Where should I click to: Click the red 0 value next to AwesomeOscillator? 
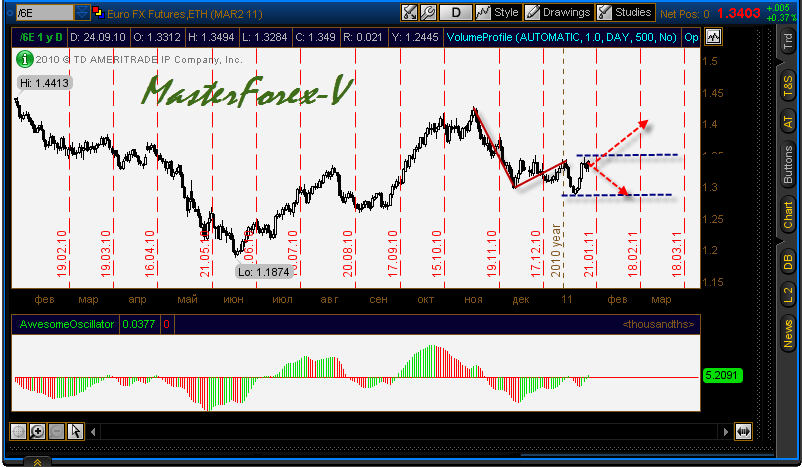(x=167, y=324)
